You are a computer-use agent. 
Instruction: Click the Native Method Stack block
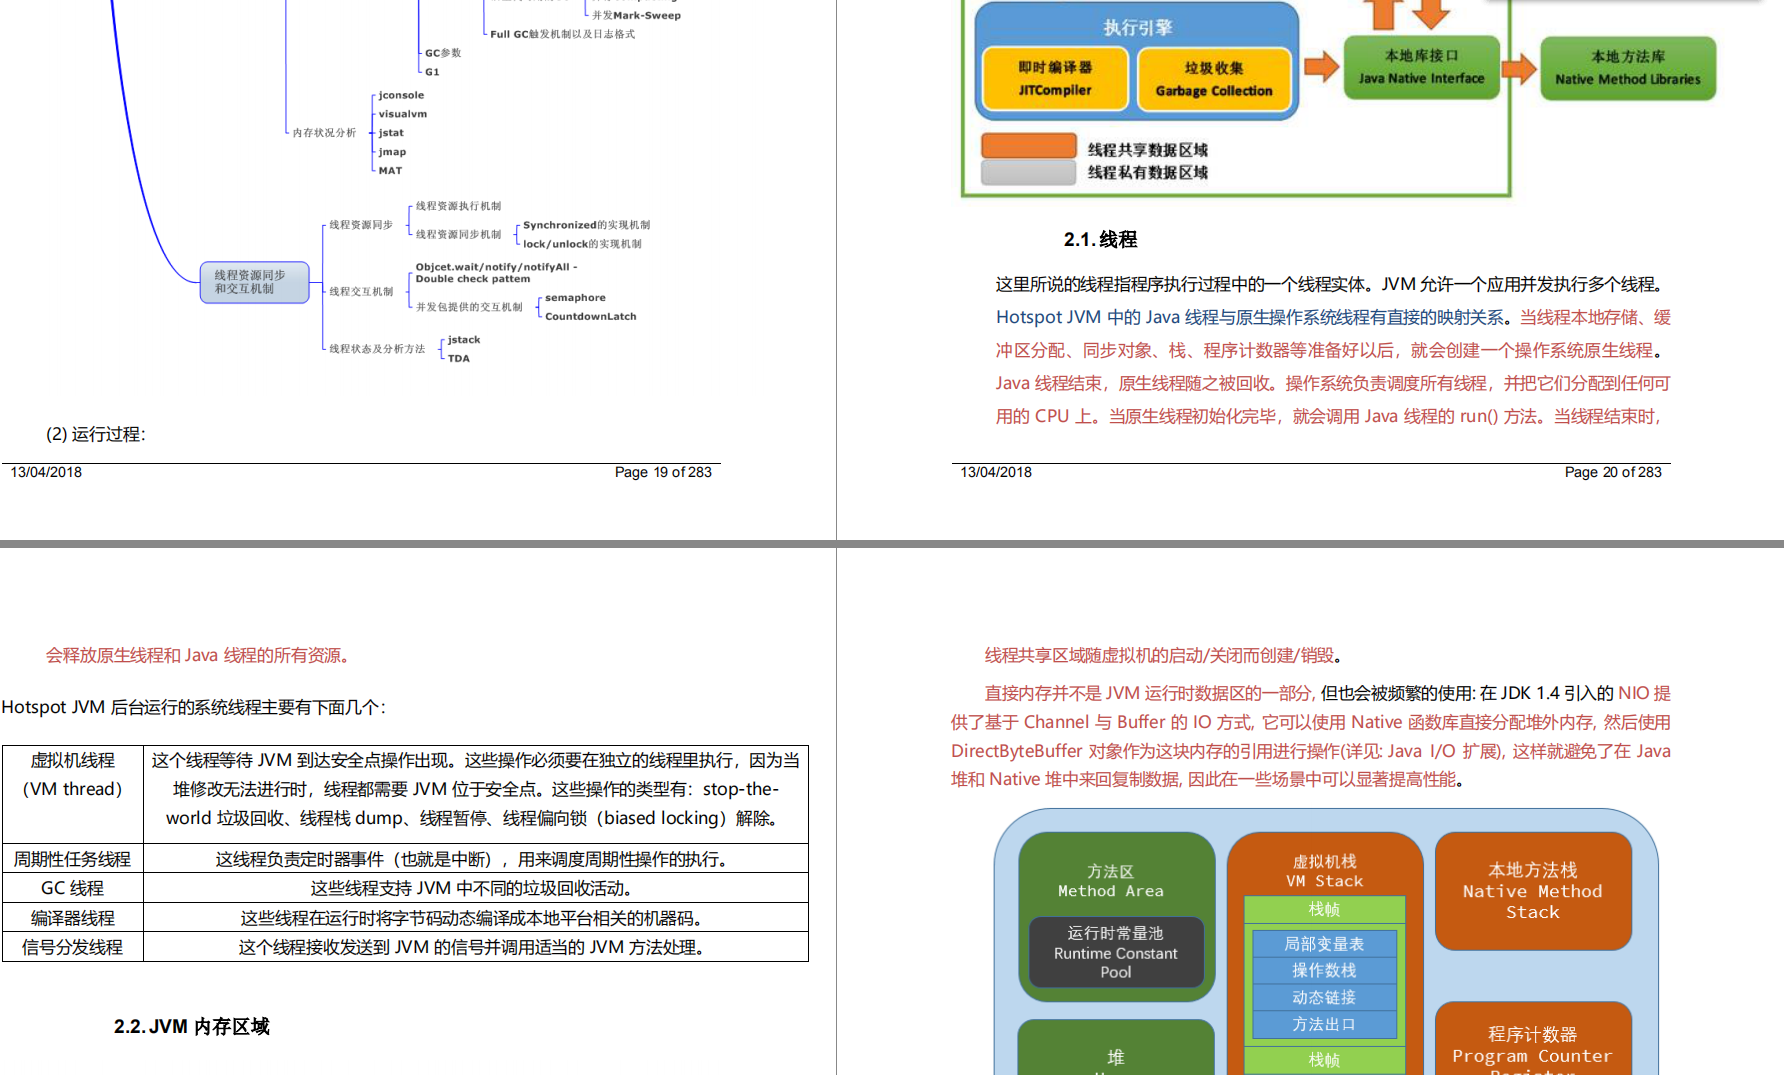pos(1533,891)
